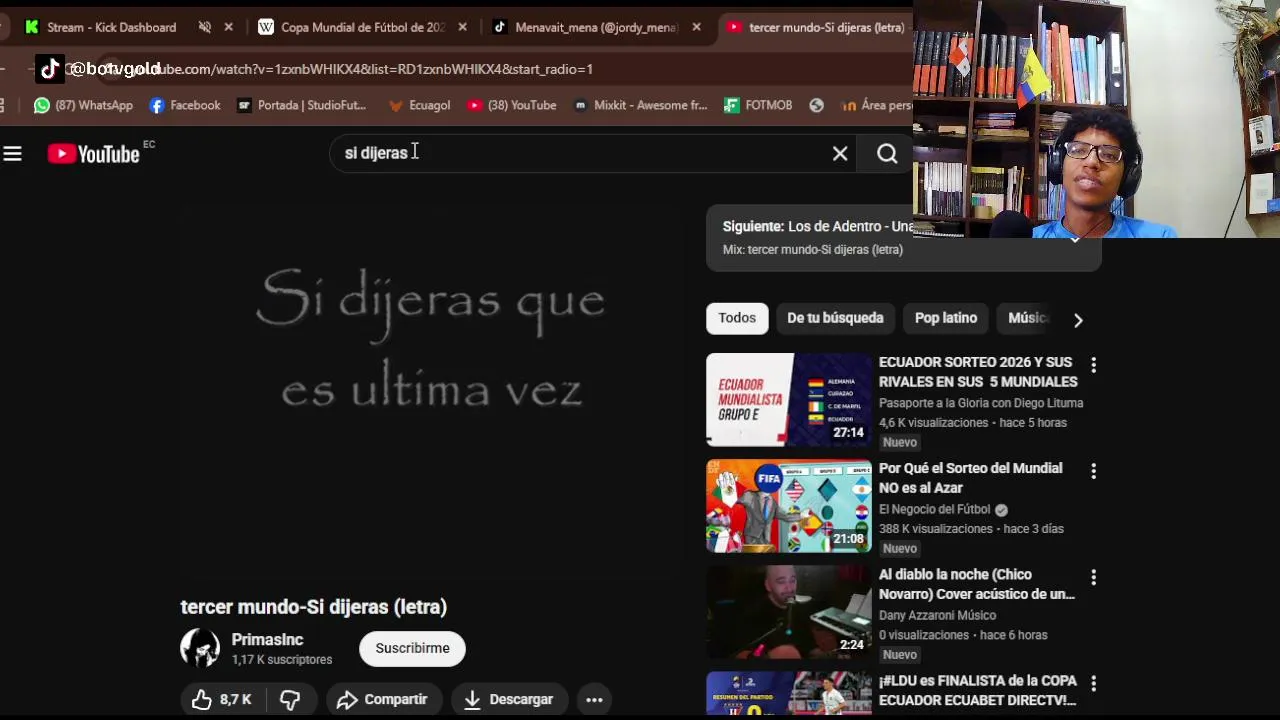Image resolution: width=1280 pixels, height=720 pixels.
Task: Close the Kick Dashboard tab
Action: click(228, 27)
